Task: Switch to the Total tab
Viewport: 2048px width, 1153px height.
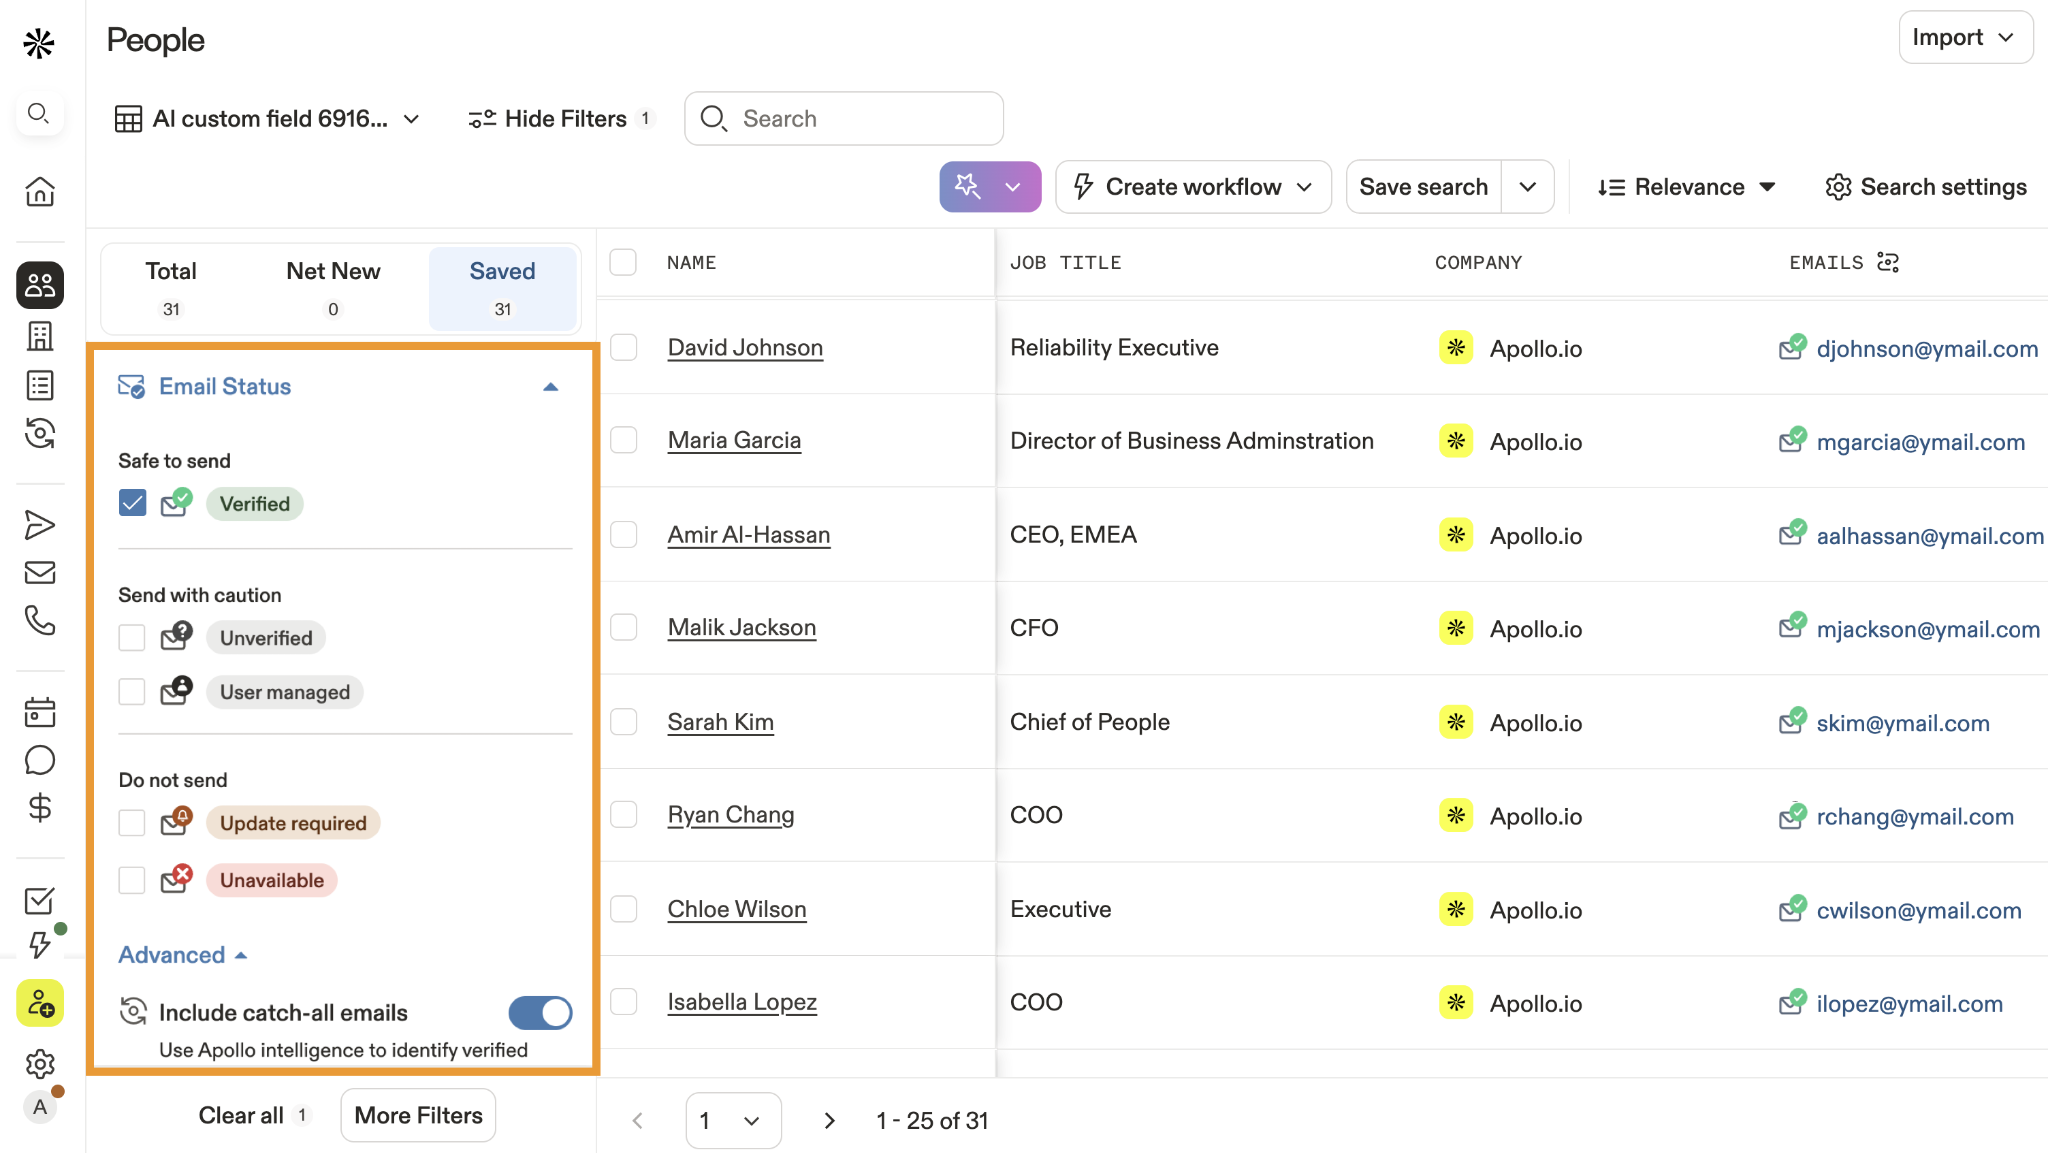Action: (171, 287)
